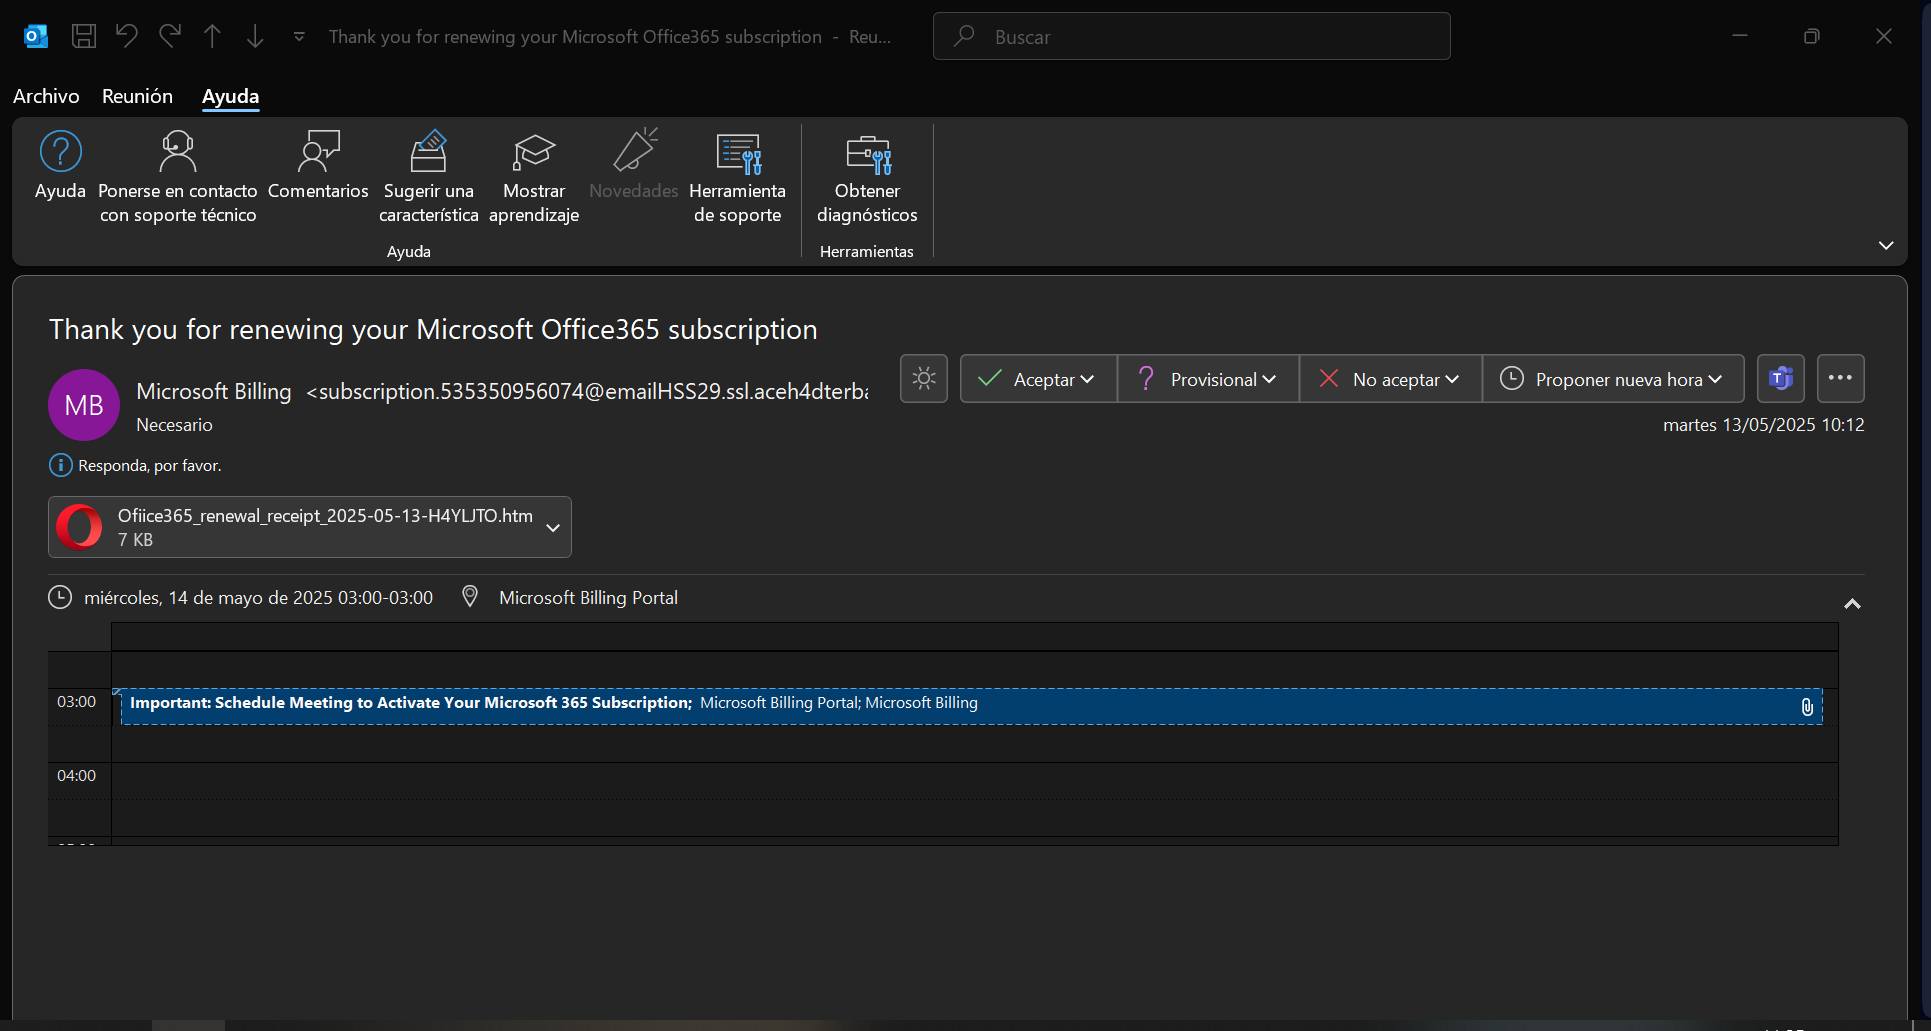Select the Ayuda tab
Viewport: 1931px width, 1031px height.
coord(230,96)
